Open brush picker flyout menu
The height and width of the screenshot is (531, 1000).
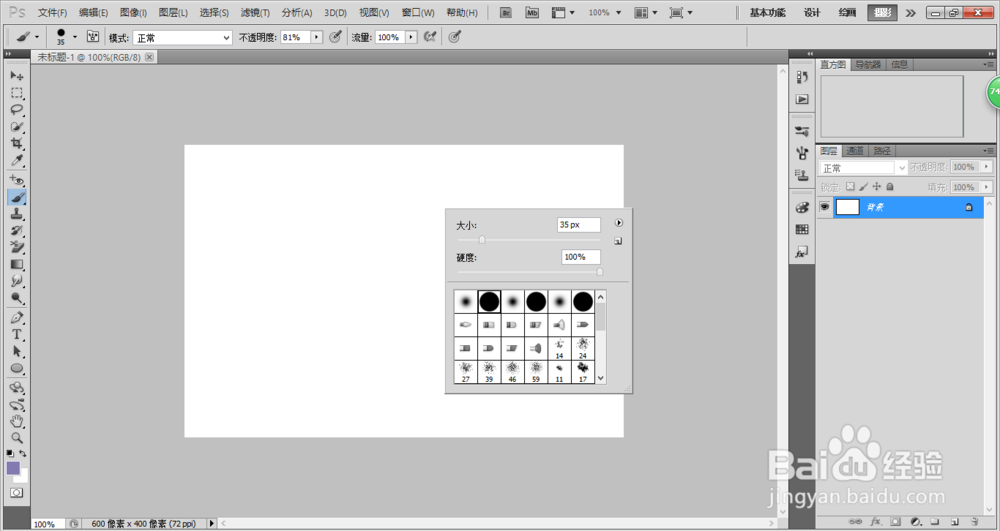(619, 223)
